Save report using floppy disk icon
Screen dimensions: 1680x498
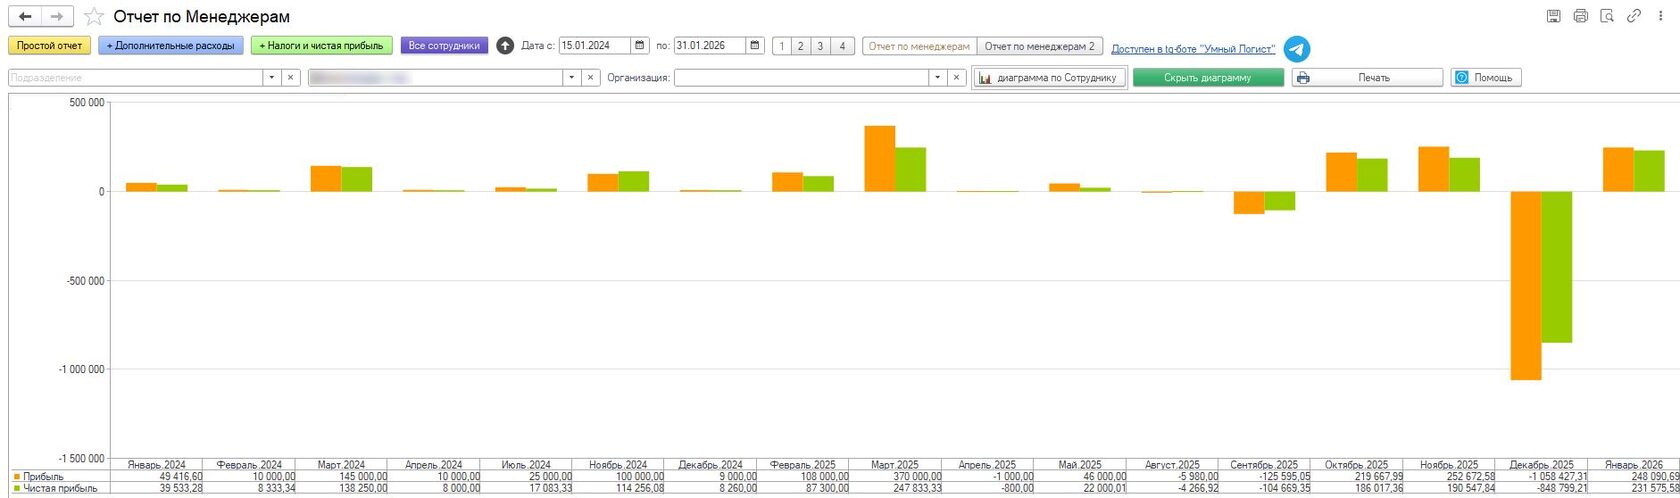[x=1553, y=16]
